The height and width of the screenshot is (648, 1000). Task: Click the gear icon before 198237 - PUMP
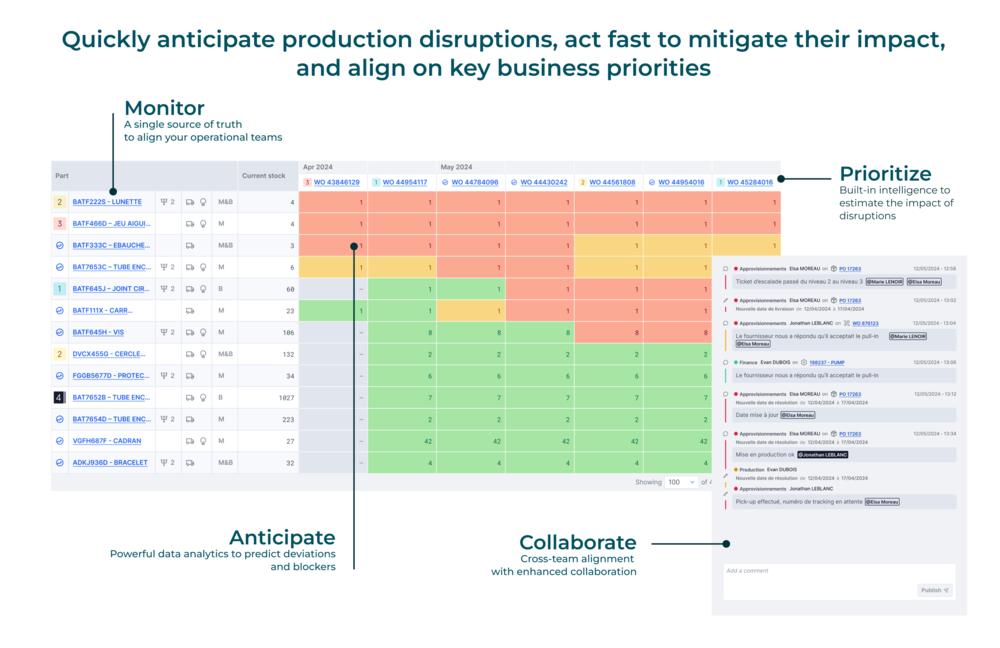pyautogui.click(x=805, y=363)
